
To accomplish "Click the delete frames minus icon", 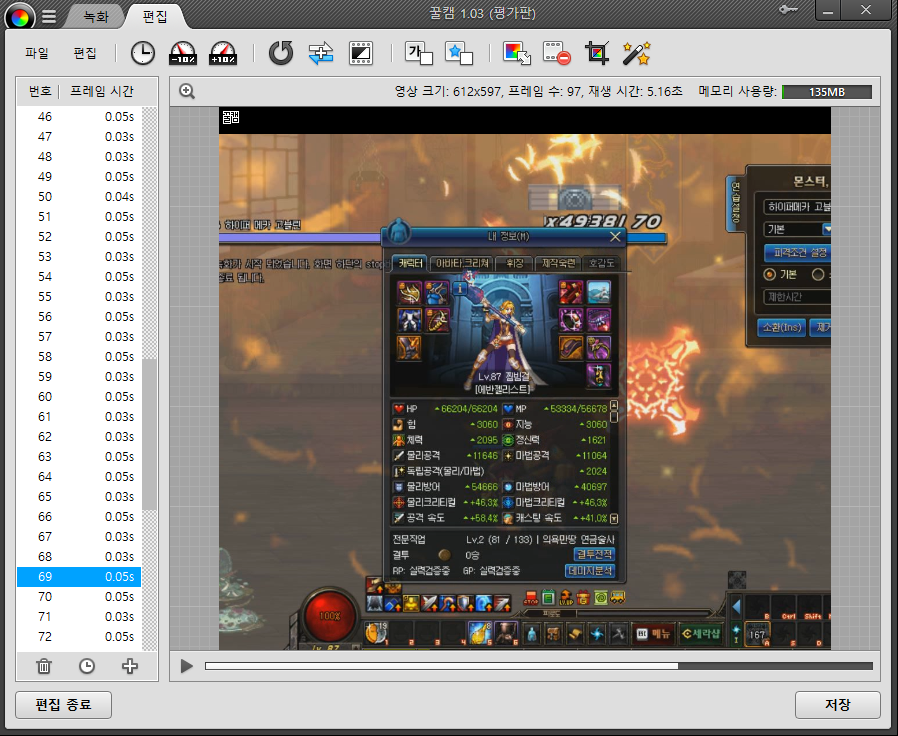I will point(557,53).
